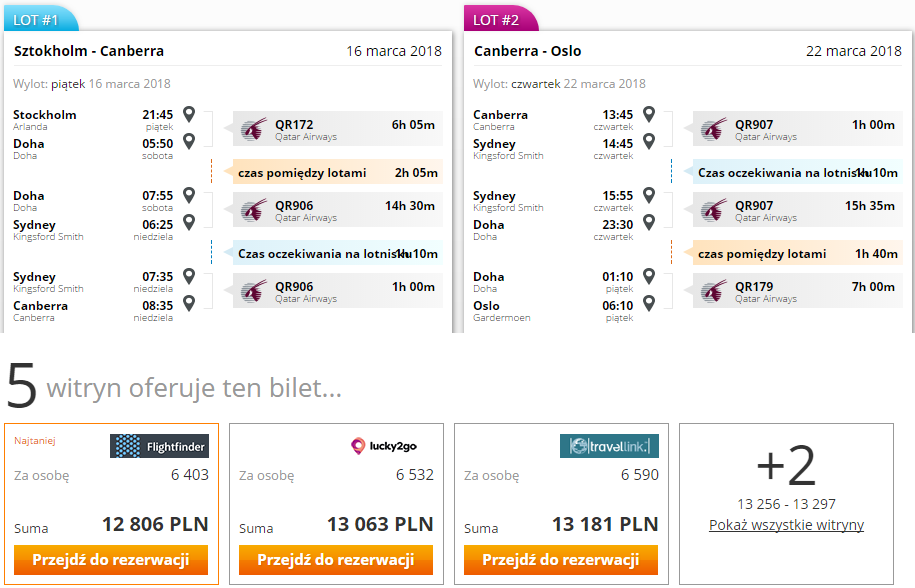Go to reservation for lucky2go 13 063 PLN
Screen dimensions: 915x588
pos(336,560)
